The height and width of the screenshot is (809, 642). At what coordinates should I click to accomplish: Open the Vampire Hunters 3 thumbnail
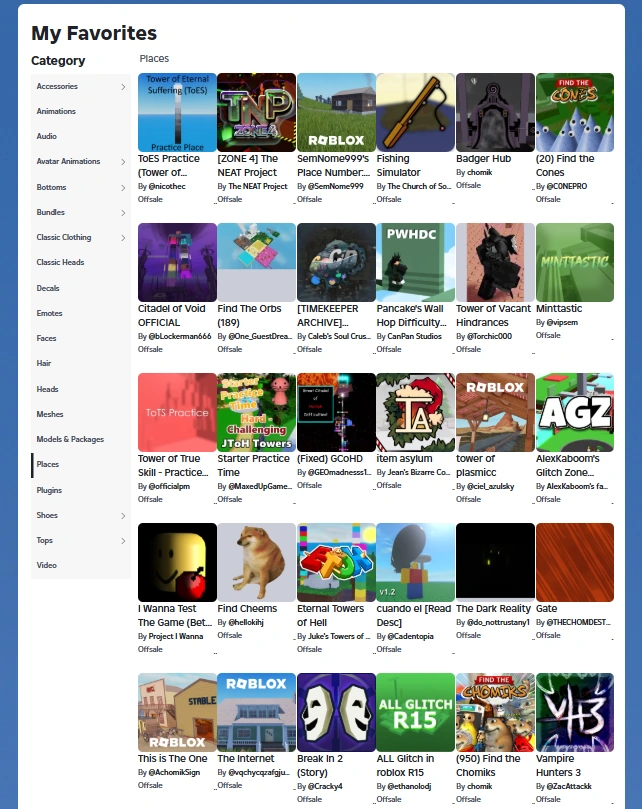click(574, 713)
